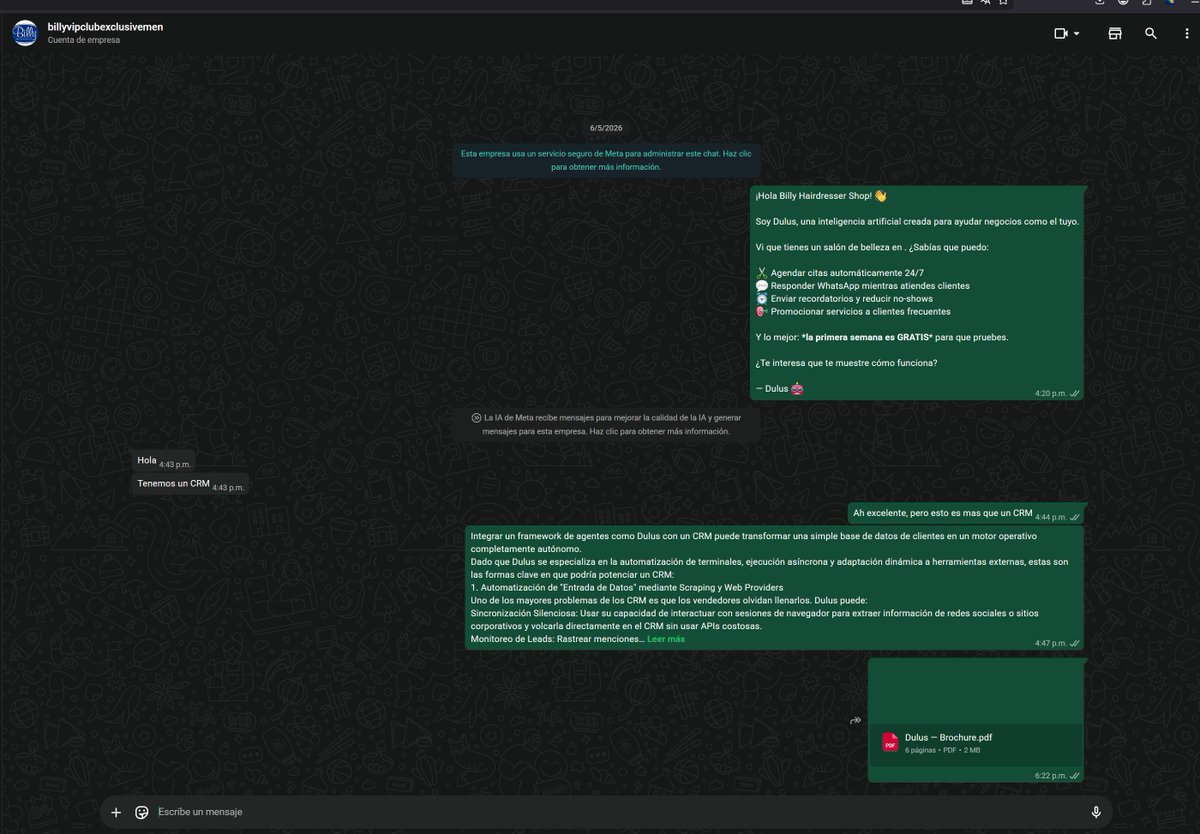The image size is (1200, 834).
Task: Open the business catalog storefront icon
Action: tap(1115, 33)
